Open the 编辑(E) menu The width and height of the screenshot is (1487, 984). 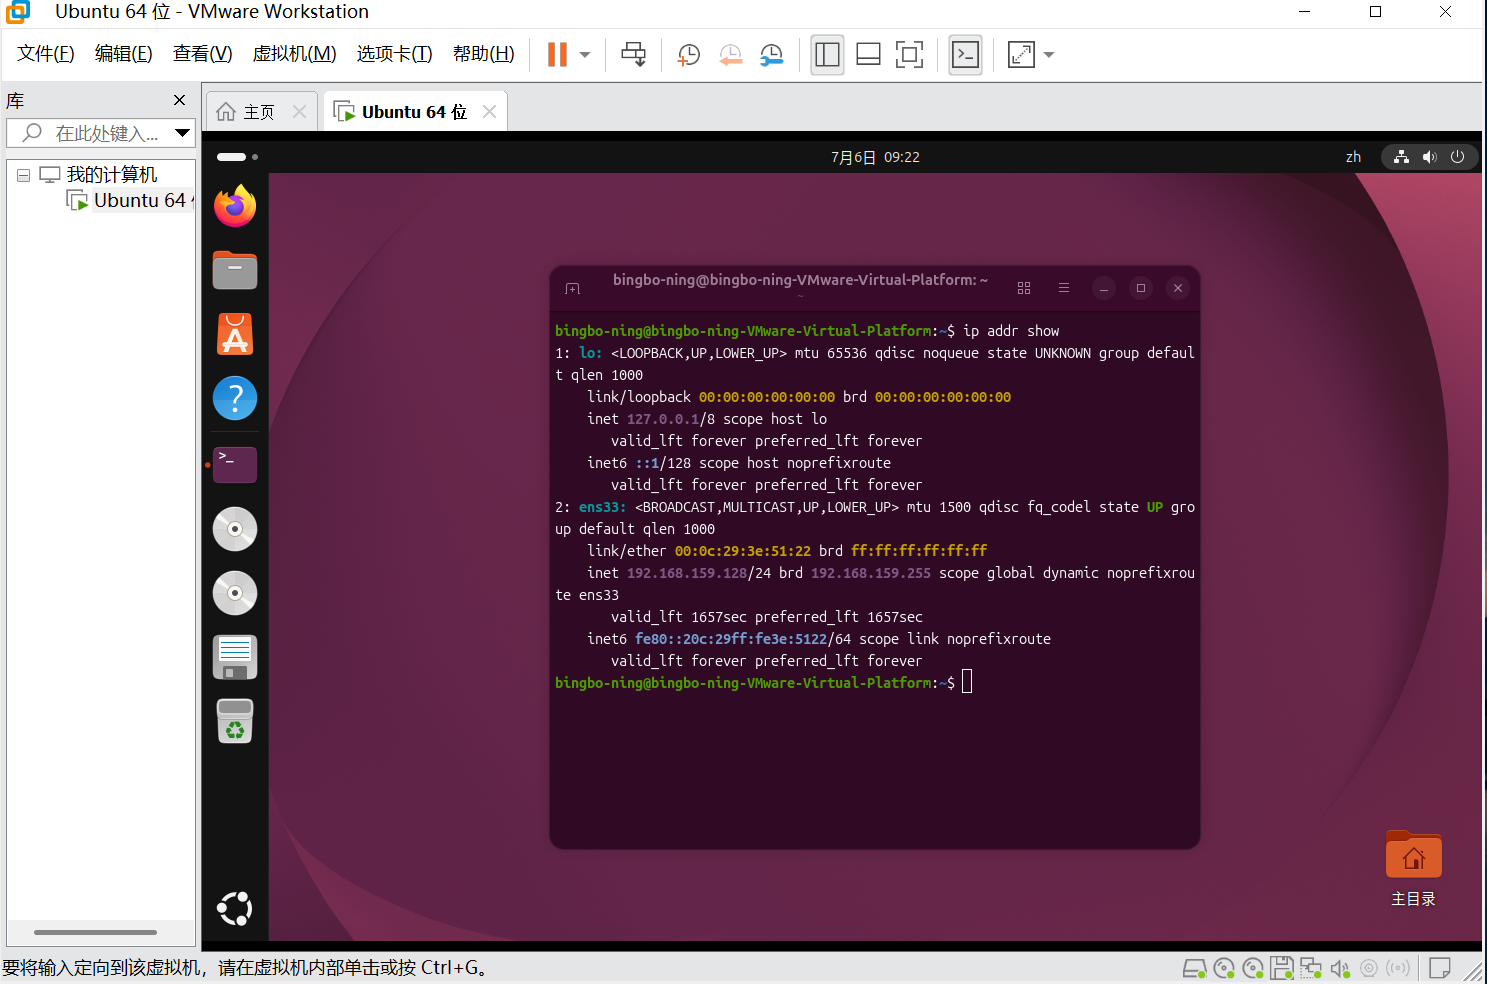[x=124, y=54]
